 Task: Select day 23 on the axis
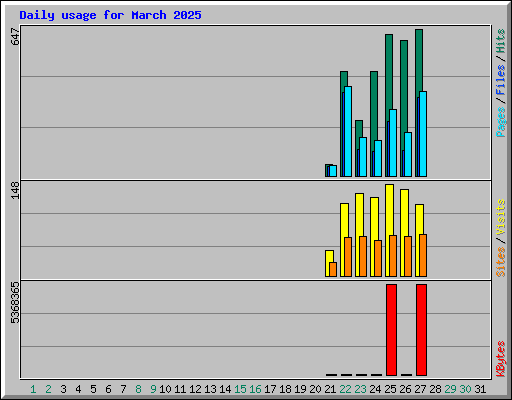point(360,389)
